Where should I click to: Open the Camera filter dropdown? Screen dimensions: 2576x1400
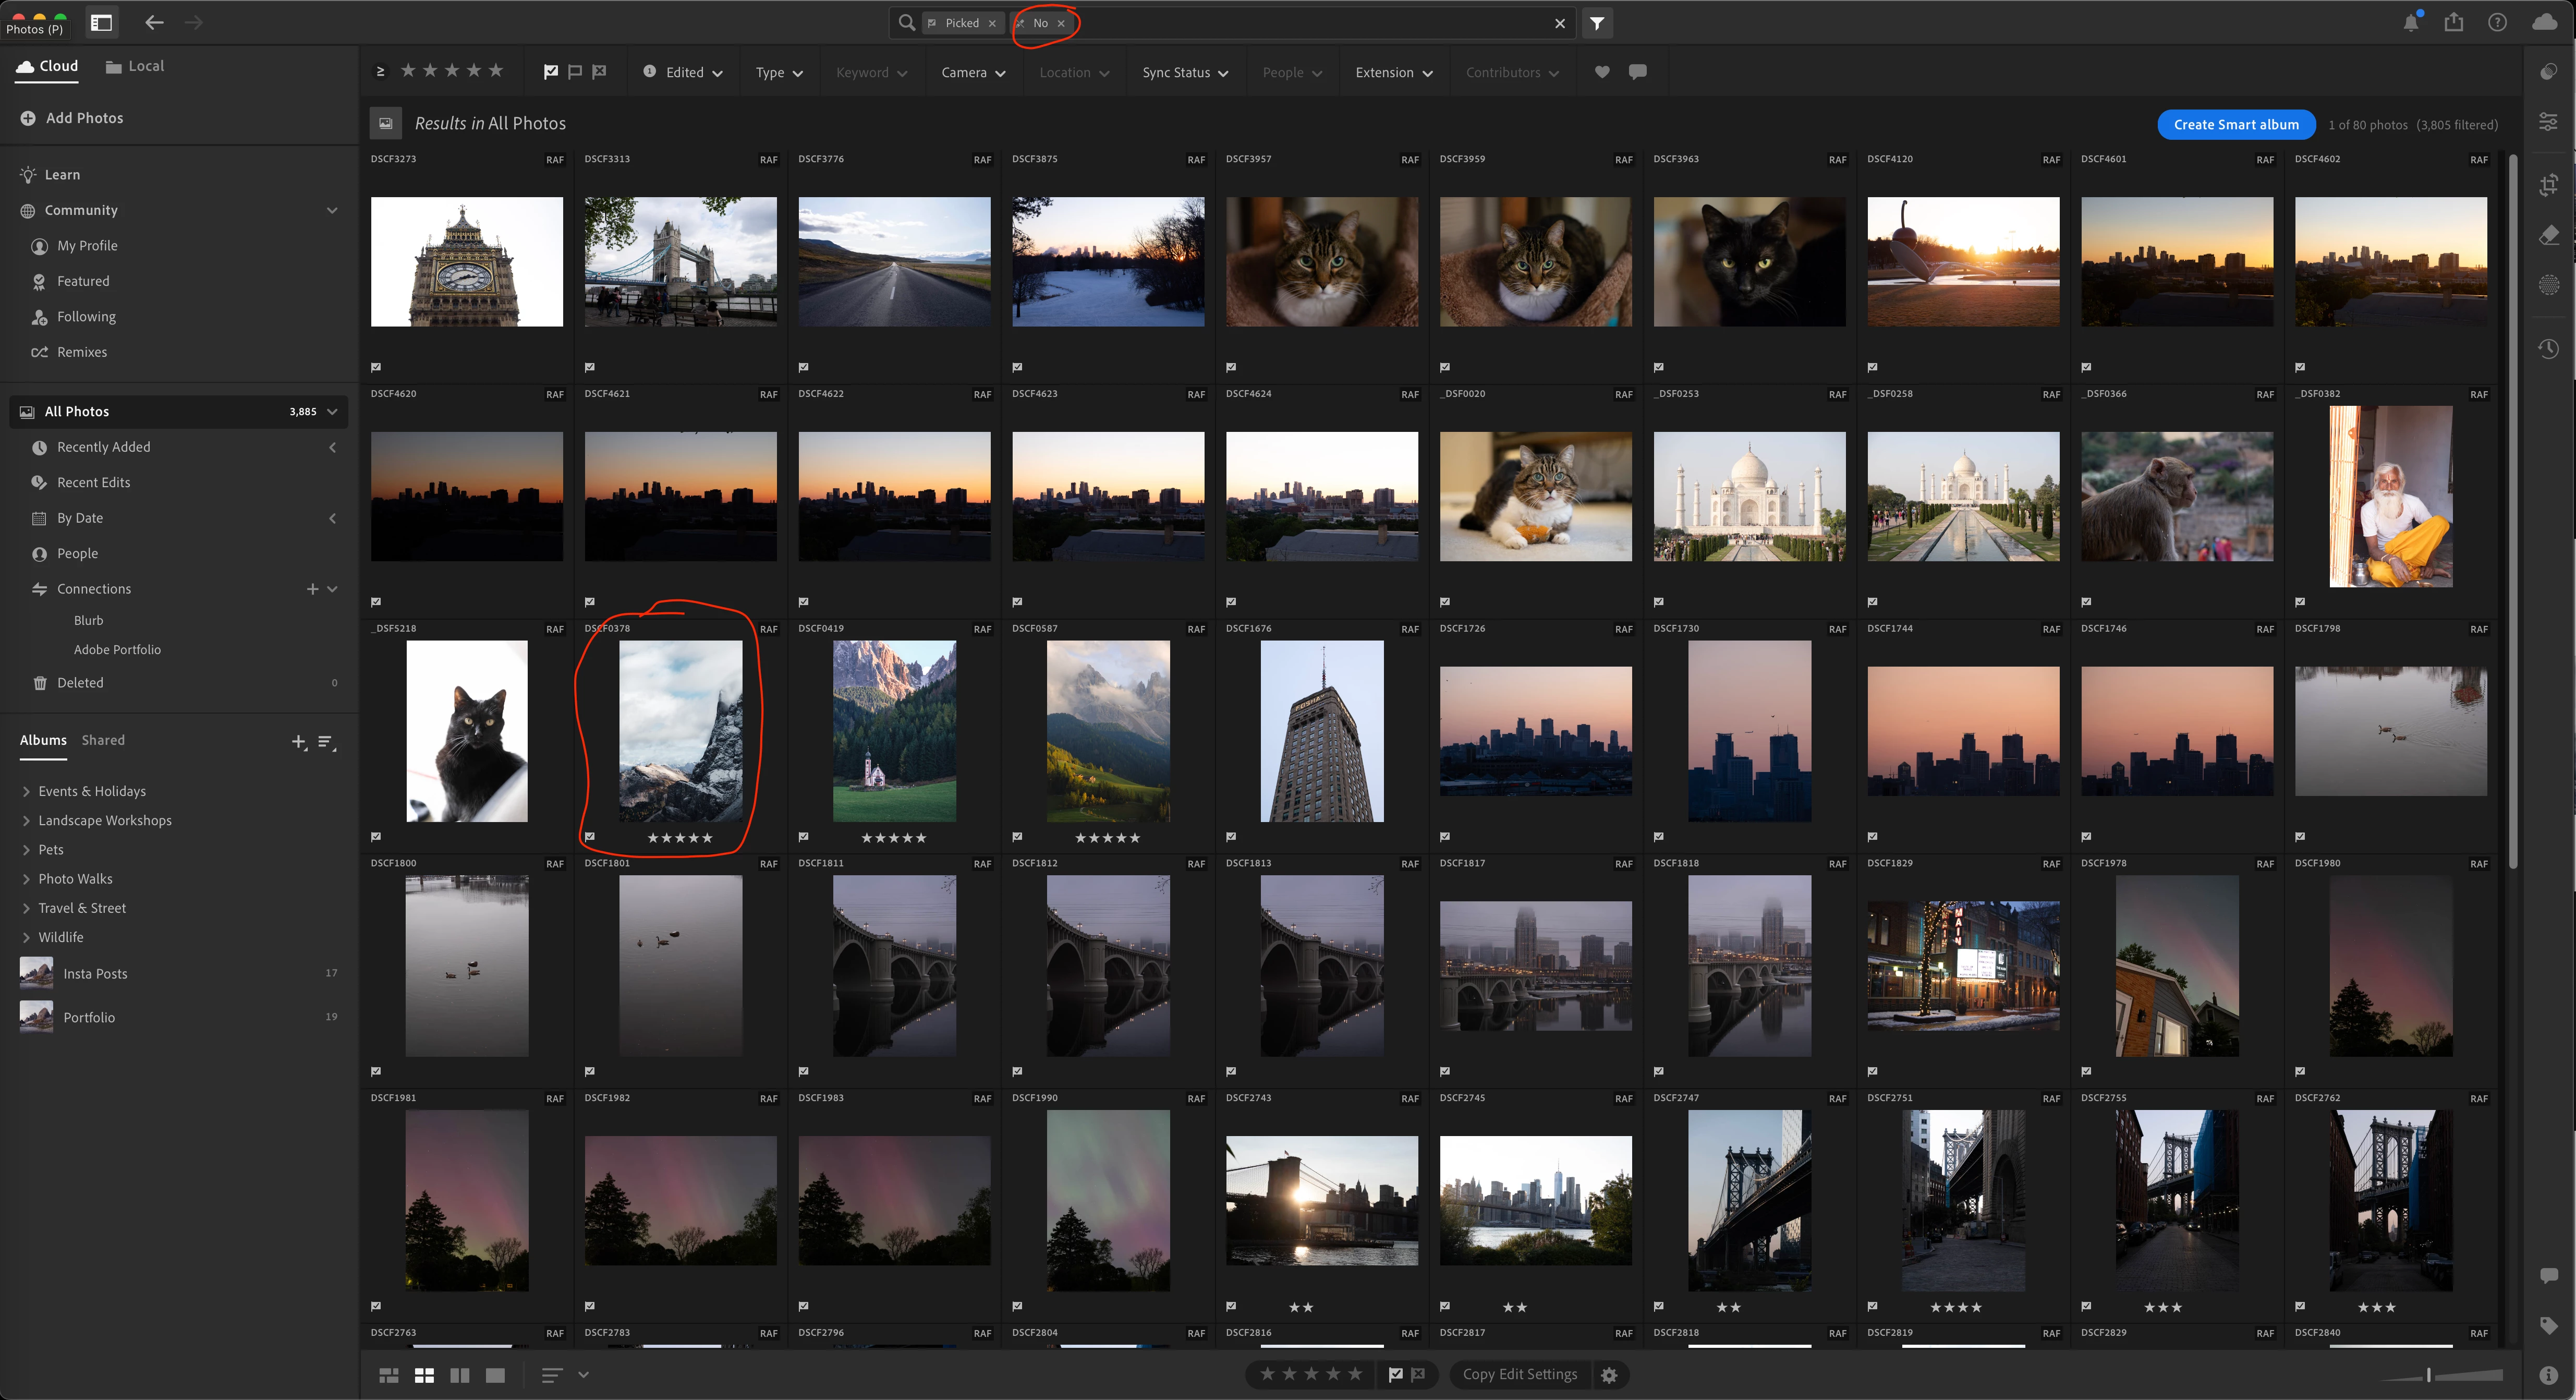click(x=972, y=72)
